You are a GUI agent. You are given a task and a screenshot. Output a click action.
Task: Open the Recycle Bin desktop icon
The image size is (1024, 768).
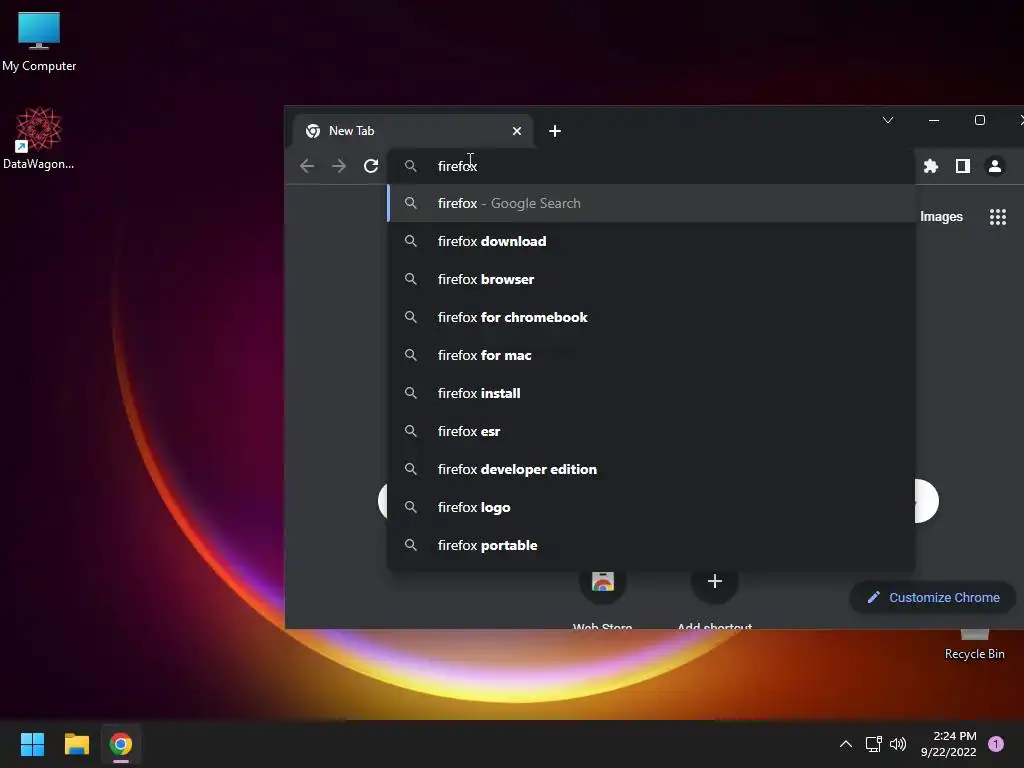(x=974, y=645)
